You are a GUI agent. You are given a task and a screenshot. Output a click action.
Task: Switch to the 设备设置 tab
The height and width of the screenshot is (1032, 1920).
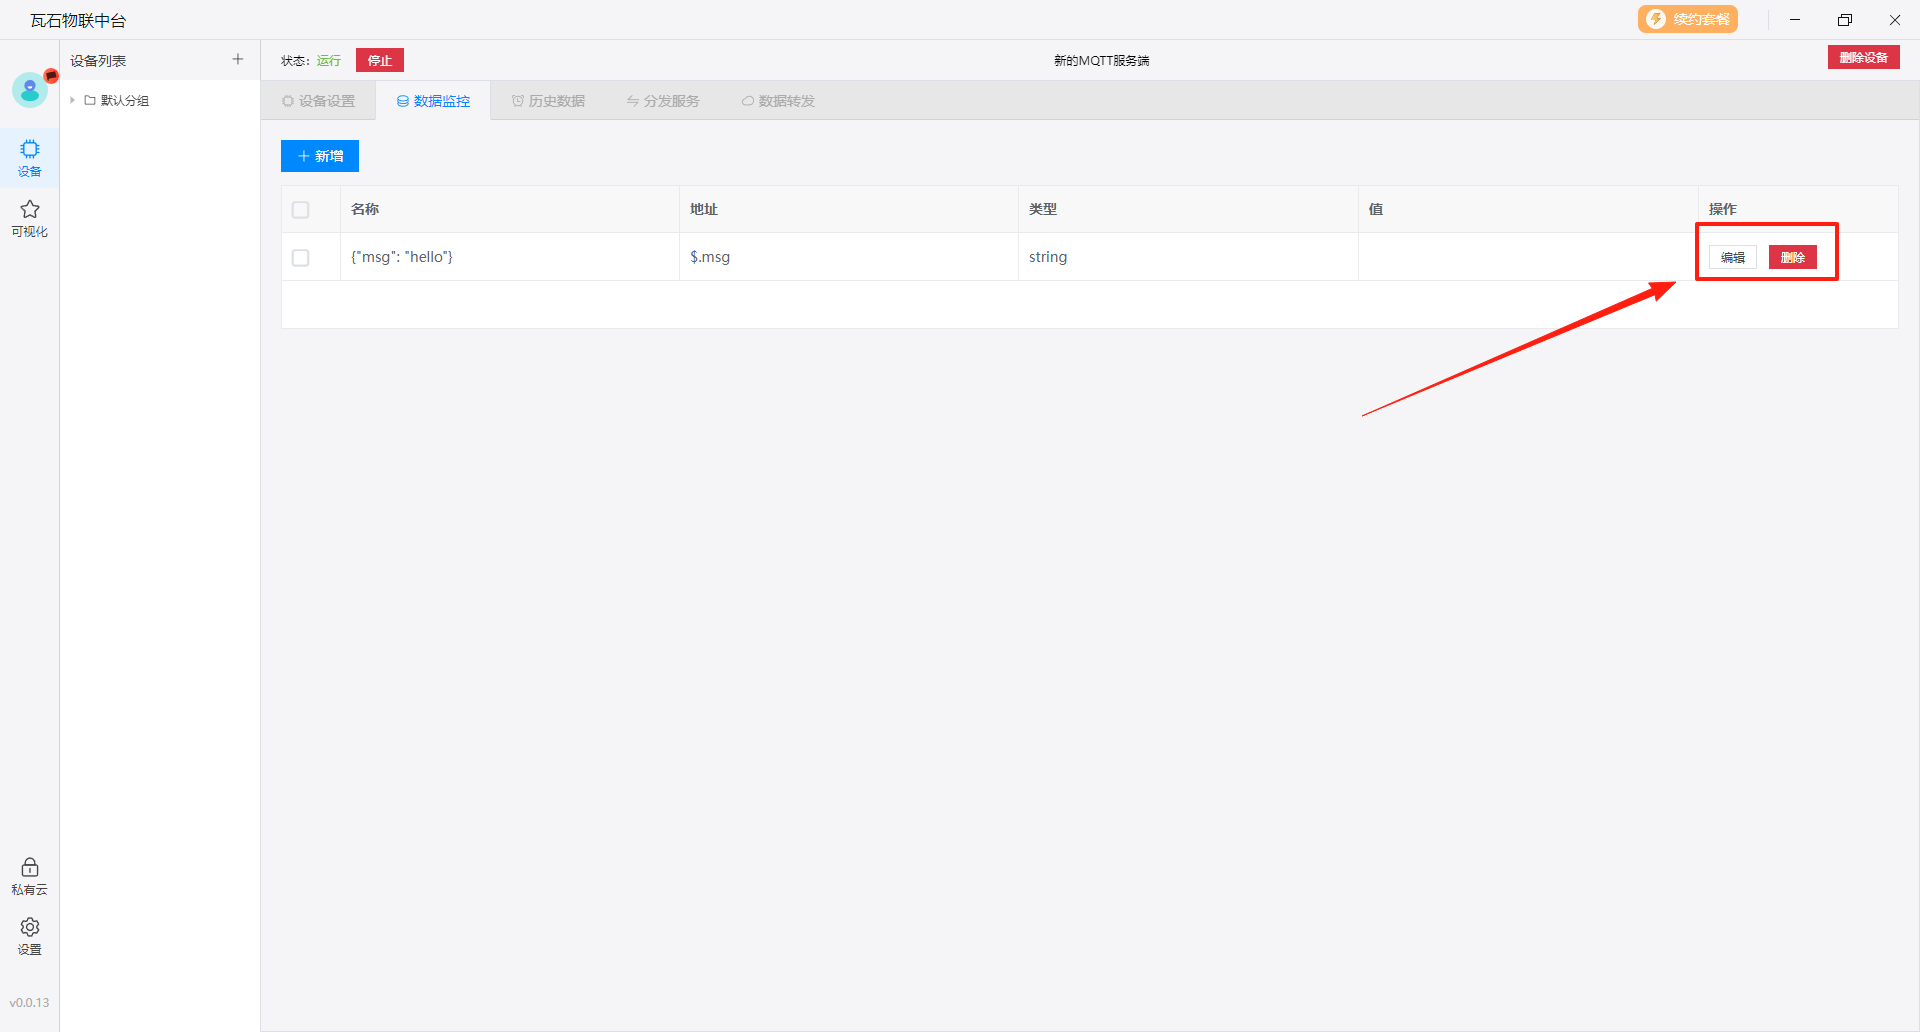click(x=319, y=101)
